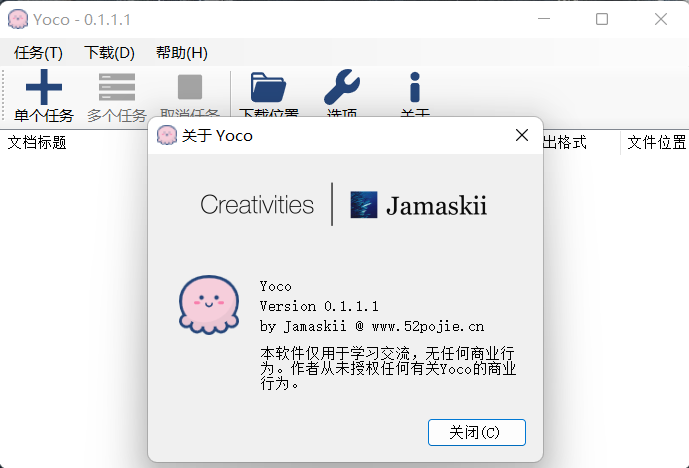This screenshot has height=468, width=689.
Task: Open 选项 wrench settings icon
Action: pos(342,88)
